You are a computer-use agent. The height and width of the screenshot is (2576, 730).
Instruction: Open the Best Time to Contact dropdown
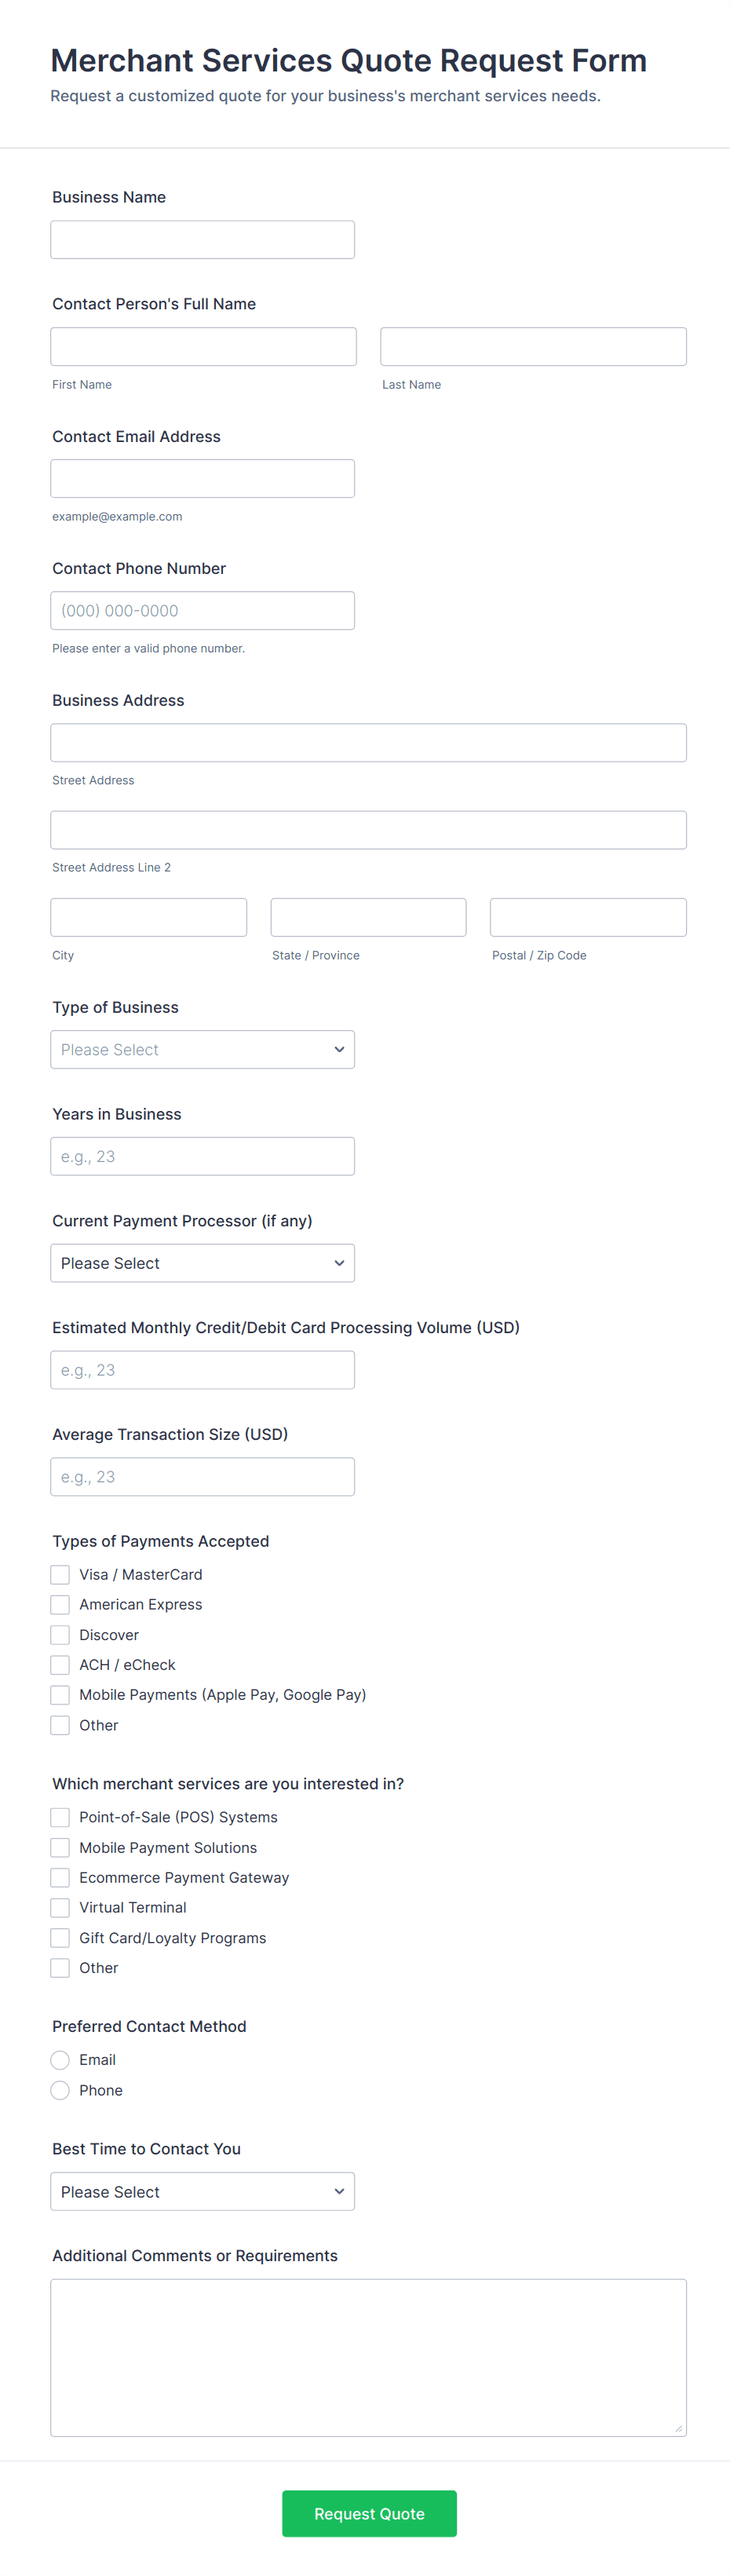[x=202, y=2191]
